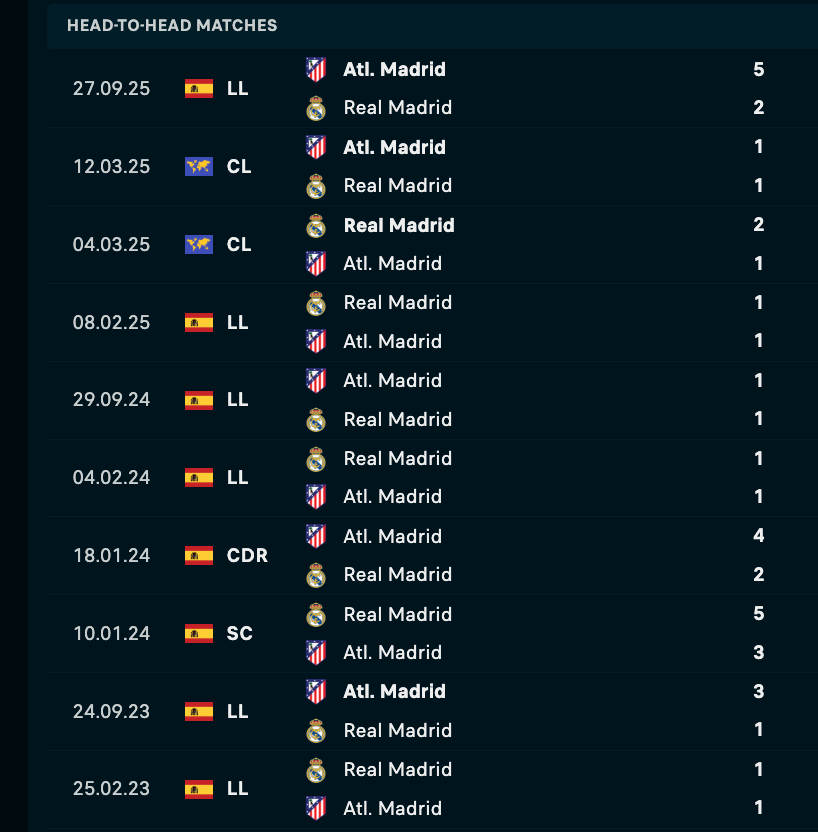The image size is (818, 832).
Task: Click Spain flag next to SC competition
Action: point(199,633)
